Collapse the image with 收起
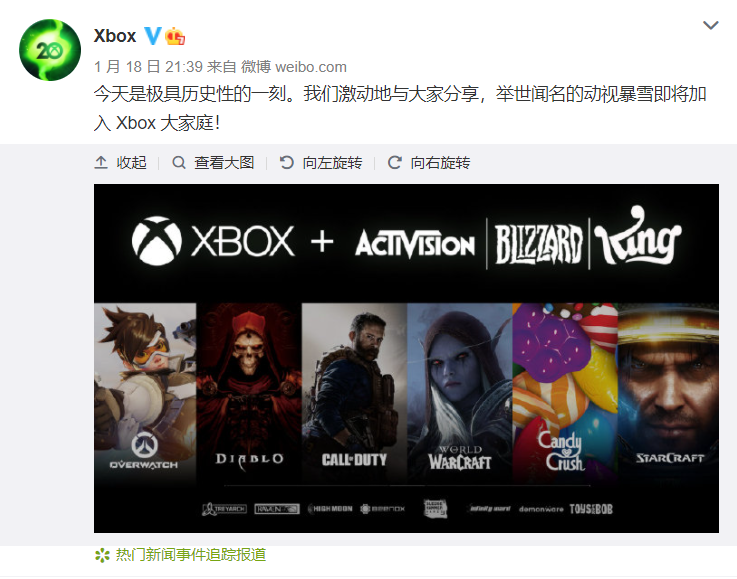This screenshot has height=579, width=737. (x=120, y=163)
